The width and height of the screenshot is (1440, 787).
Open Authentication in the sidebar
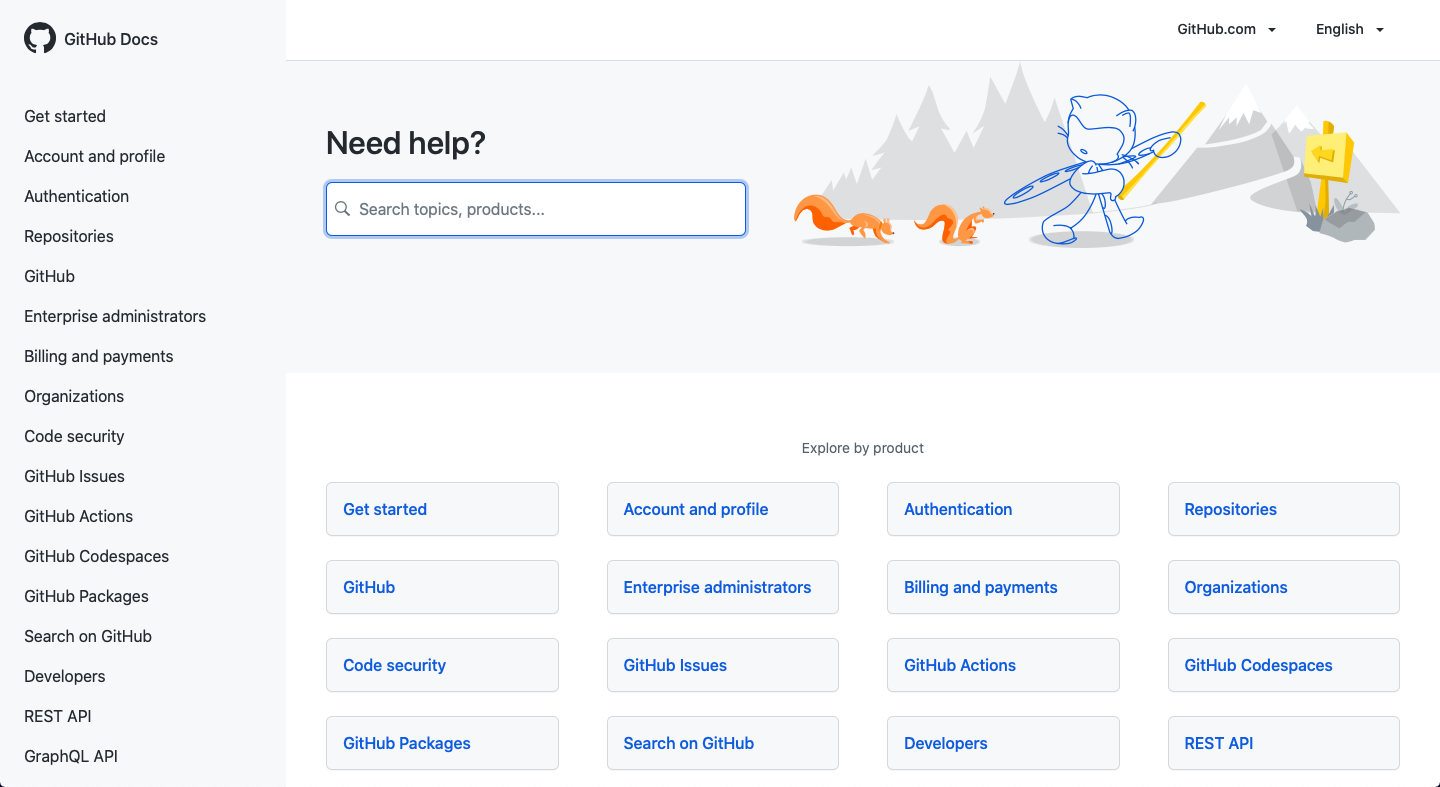coord(77,196)
